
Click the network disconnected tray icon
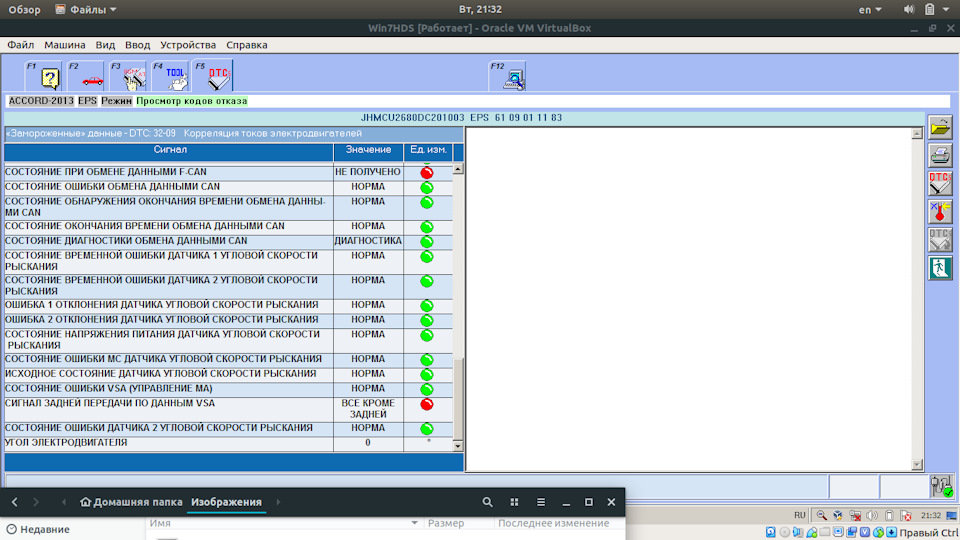tap(855, 516)
